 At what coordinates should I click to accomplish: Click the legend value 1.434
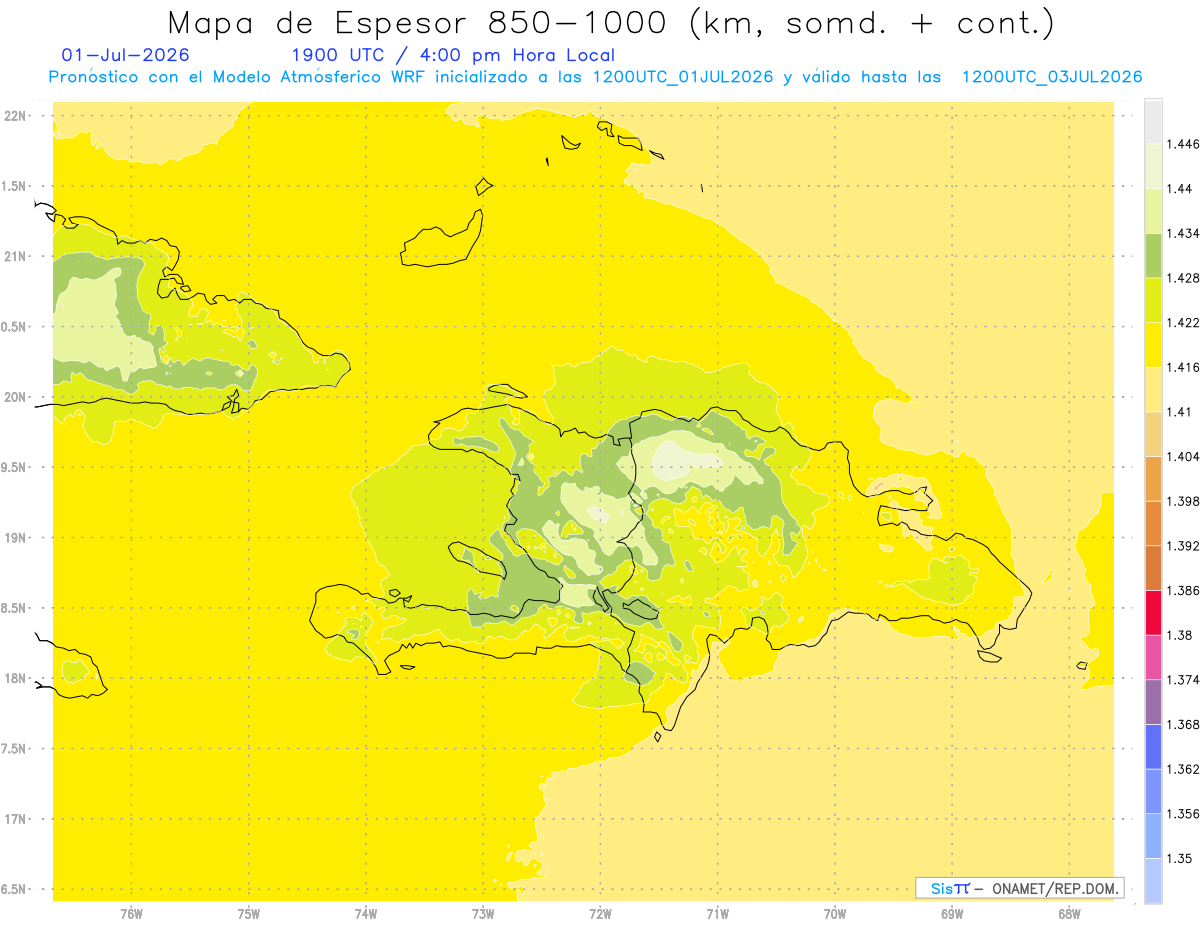(x=1184, y=233)
